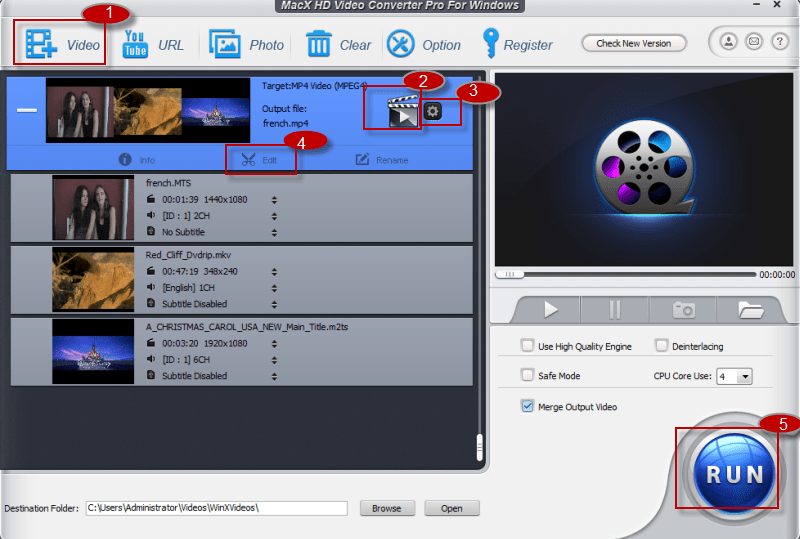
Task: Change video track stepper for Red_Cliff 348x240
Action: pos(274,272)
